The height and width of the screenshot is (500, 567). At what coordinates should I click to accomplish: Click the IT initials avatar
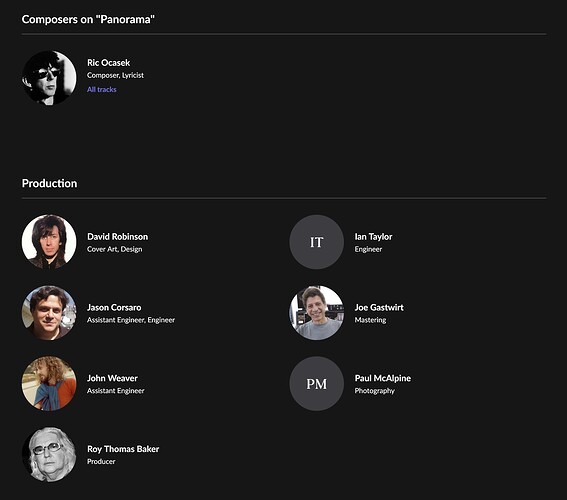pyautogui.click(x=316, y=242)
